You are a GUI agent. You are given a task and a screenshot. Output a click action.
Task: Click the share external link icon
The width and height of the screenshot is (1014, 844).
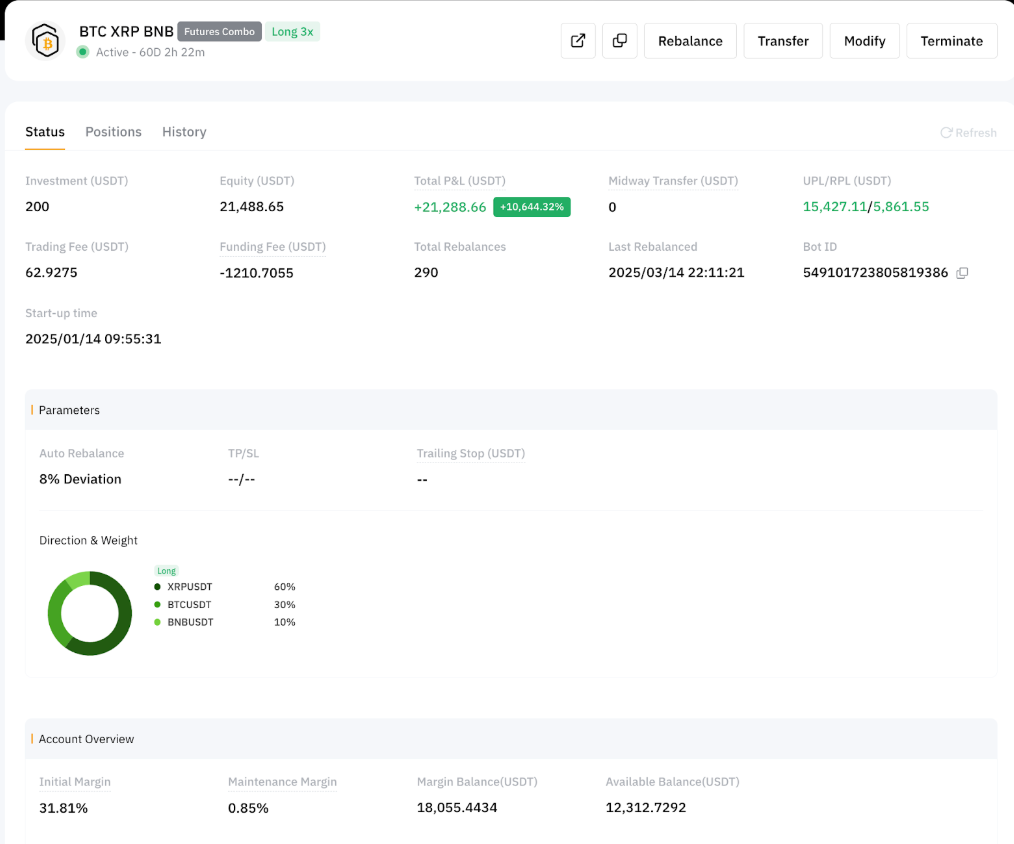(x=578, y=41)
